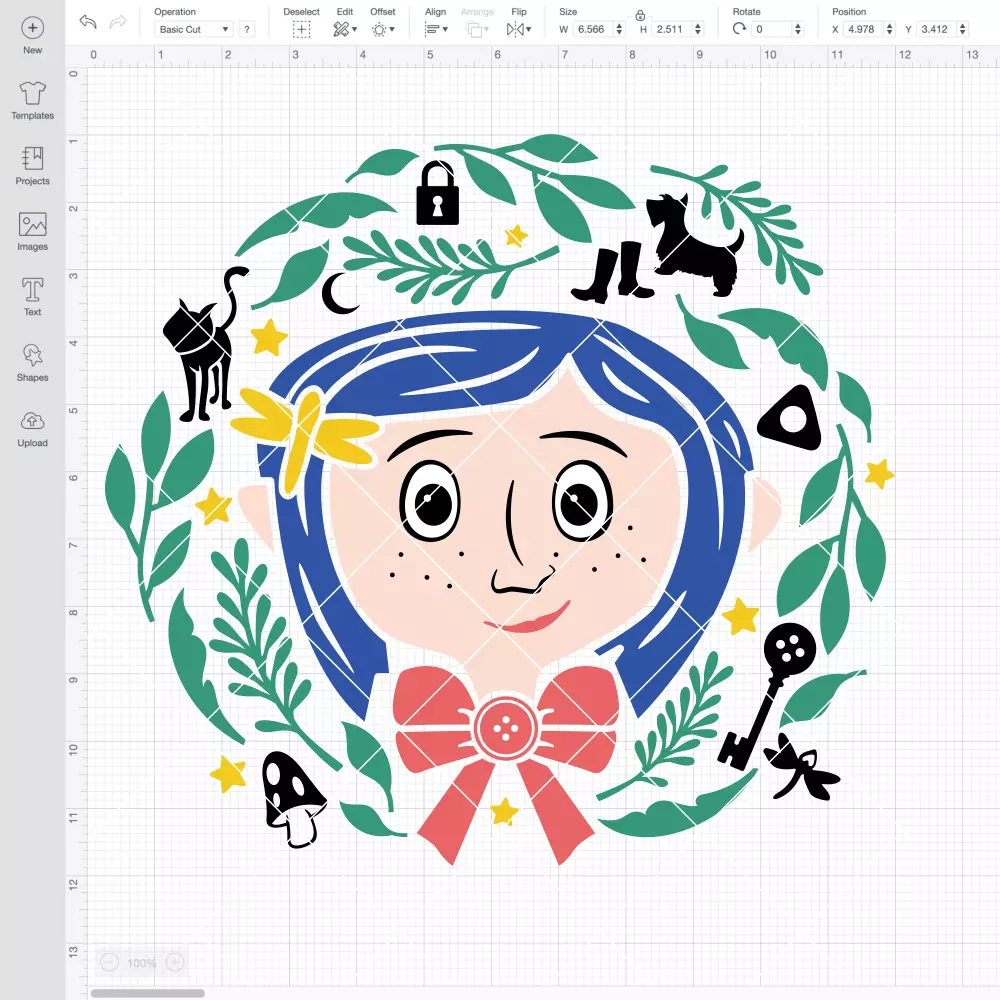
Task: Click the X position field
Action: [x=864, y=29]
